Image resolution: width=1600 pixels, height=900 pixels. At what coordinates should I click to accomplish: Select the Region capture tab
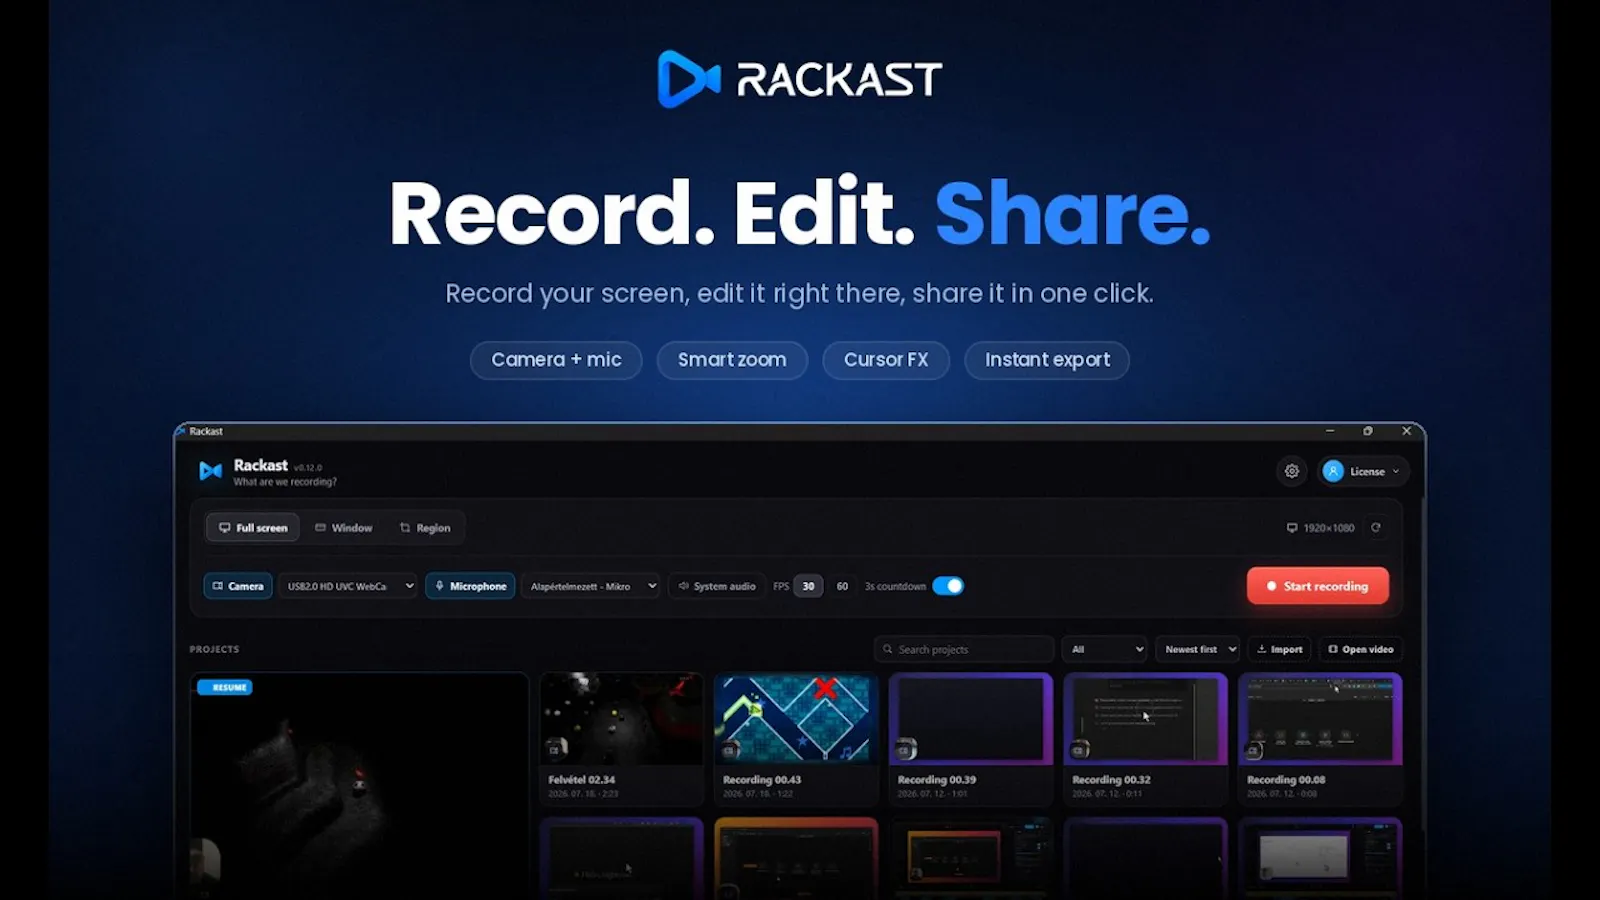425,528
